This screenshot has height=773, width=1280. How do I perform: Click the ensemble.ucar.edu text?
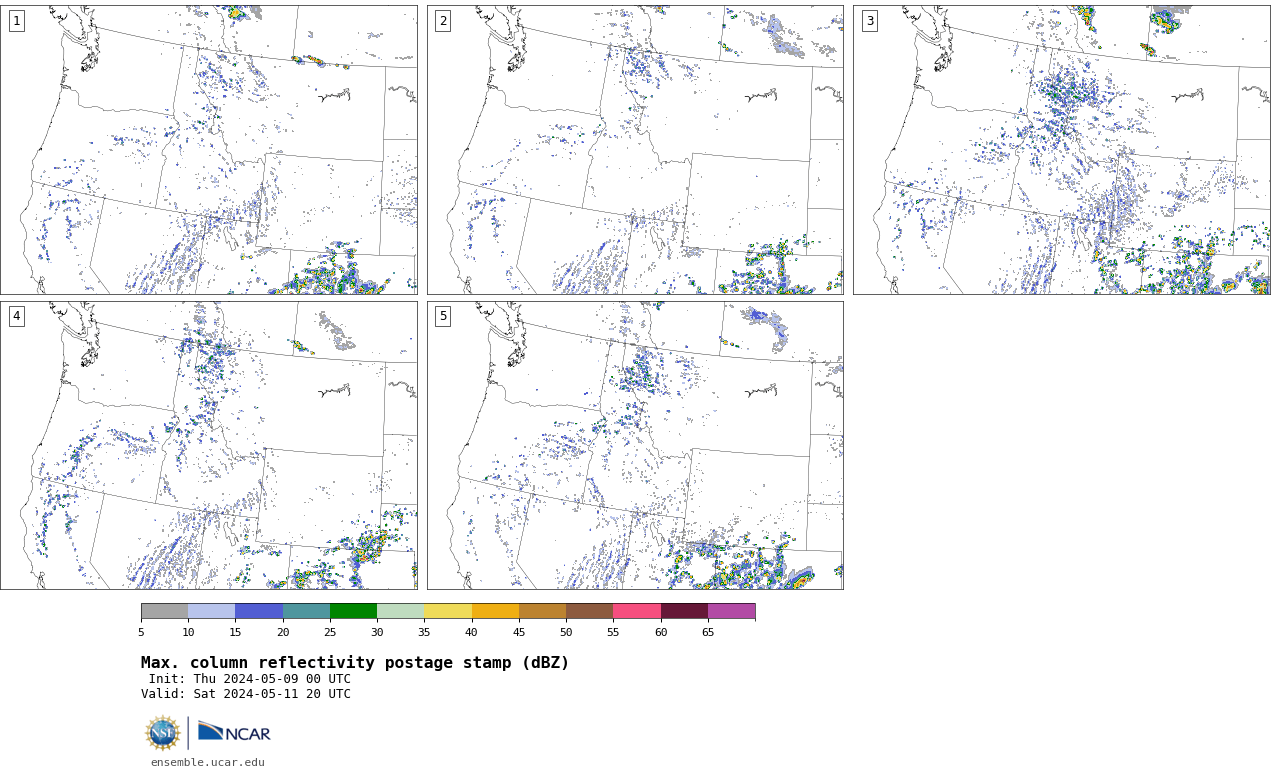(x=208, y=763)
